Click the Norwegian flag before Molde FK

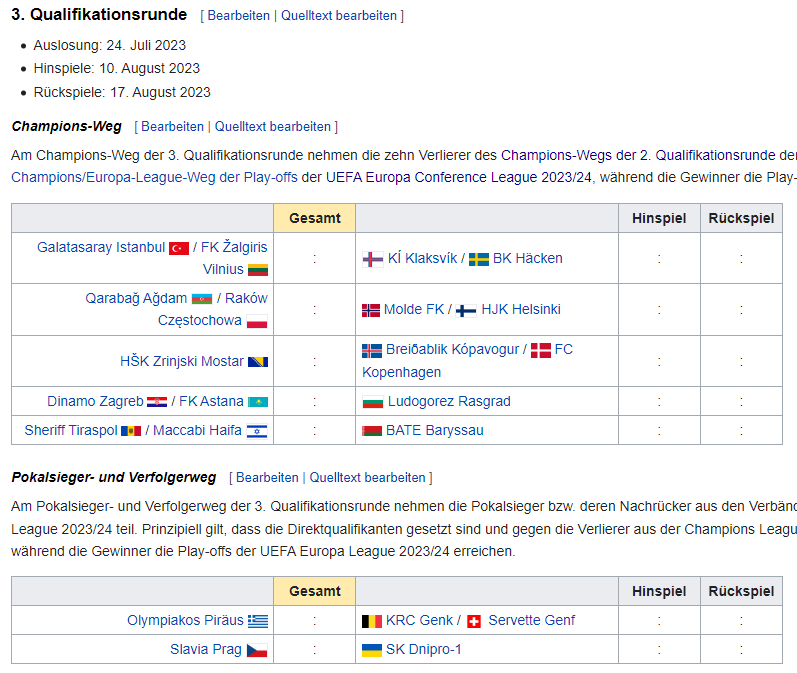tap(371, 310)
